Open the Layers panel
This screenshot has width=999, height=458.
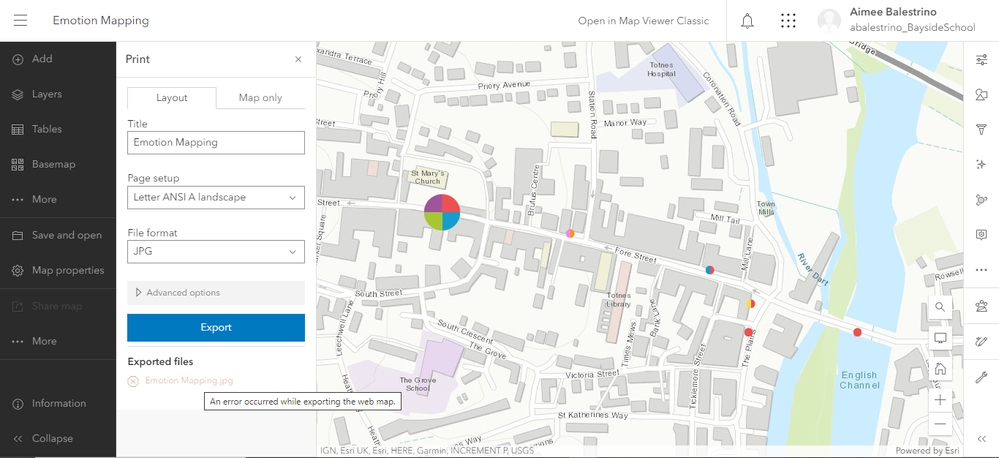point(46,94)
